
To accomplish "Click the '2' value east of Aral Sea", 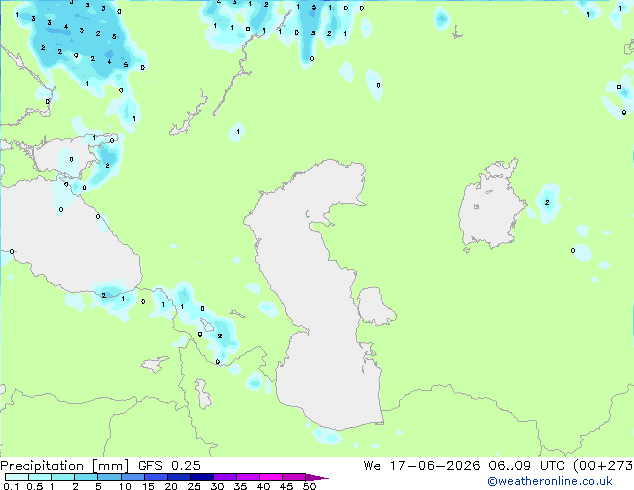I will click(547, 203).
